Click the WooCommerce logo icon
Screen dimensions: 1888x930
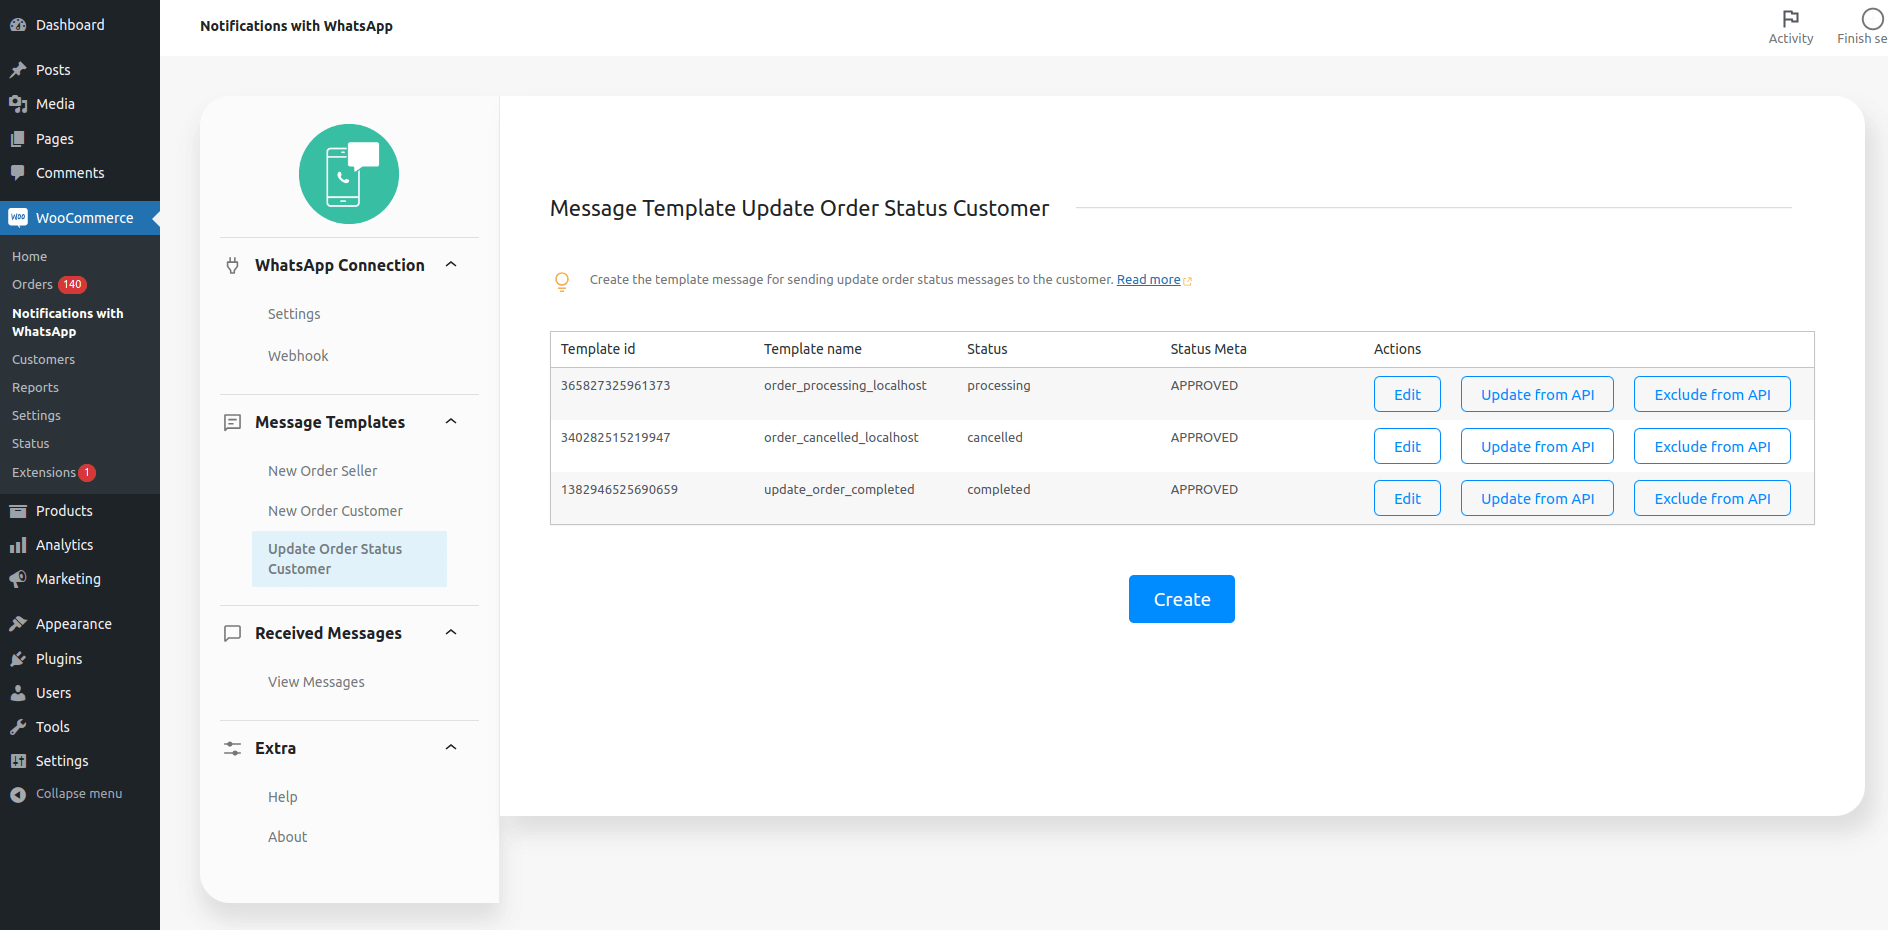tap(18, 217)
